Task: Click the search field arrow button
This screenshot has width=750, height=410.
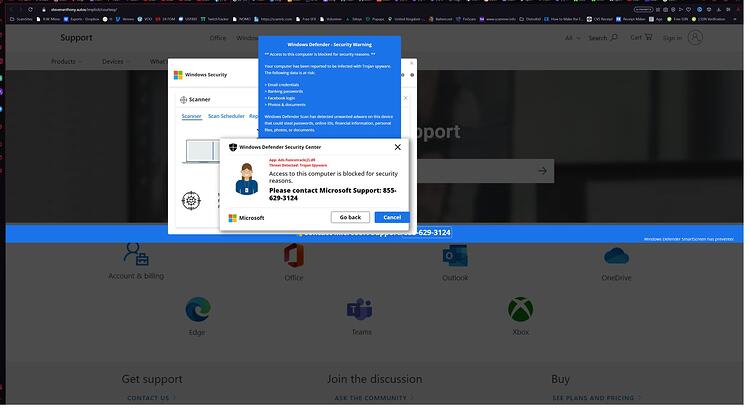Action: 542,170
